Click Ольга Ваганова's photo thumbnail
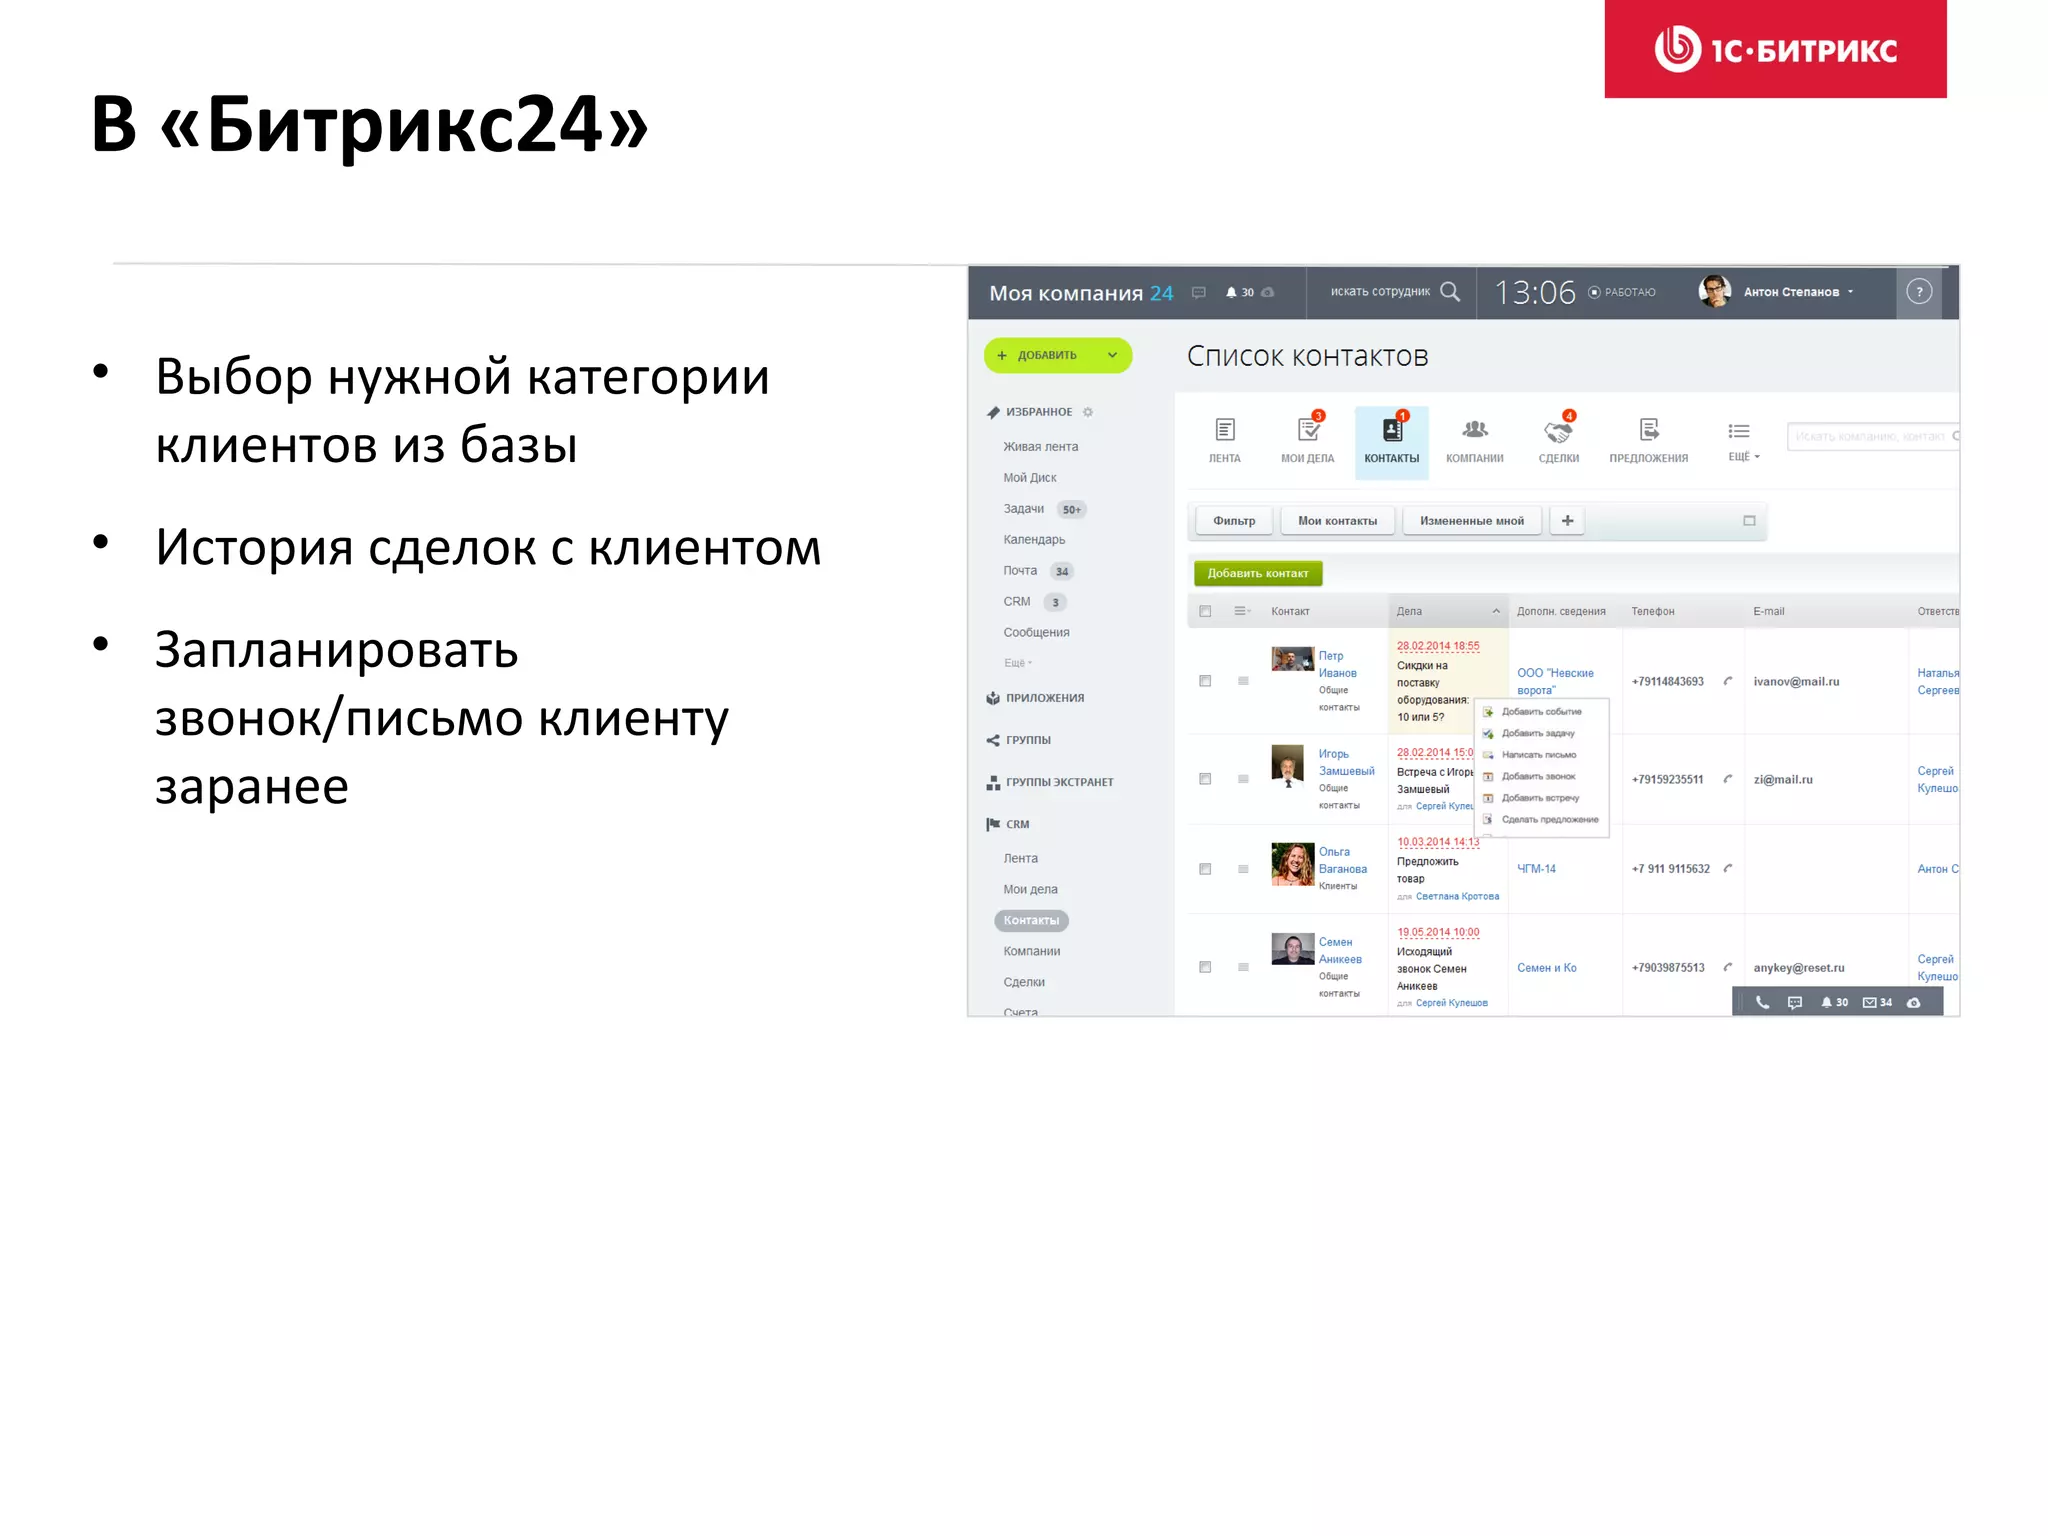 pos(1292,863)
